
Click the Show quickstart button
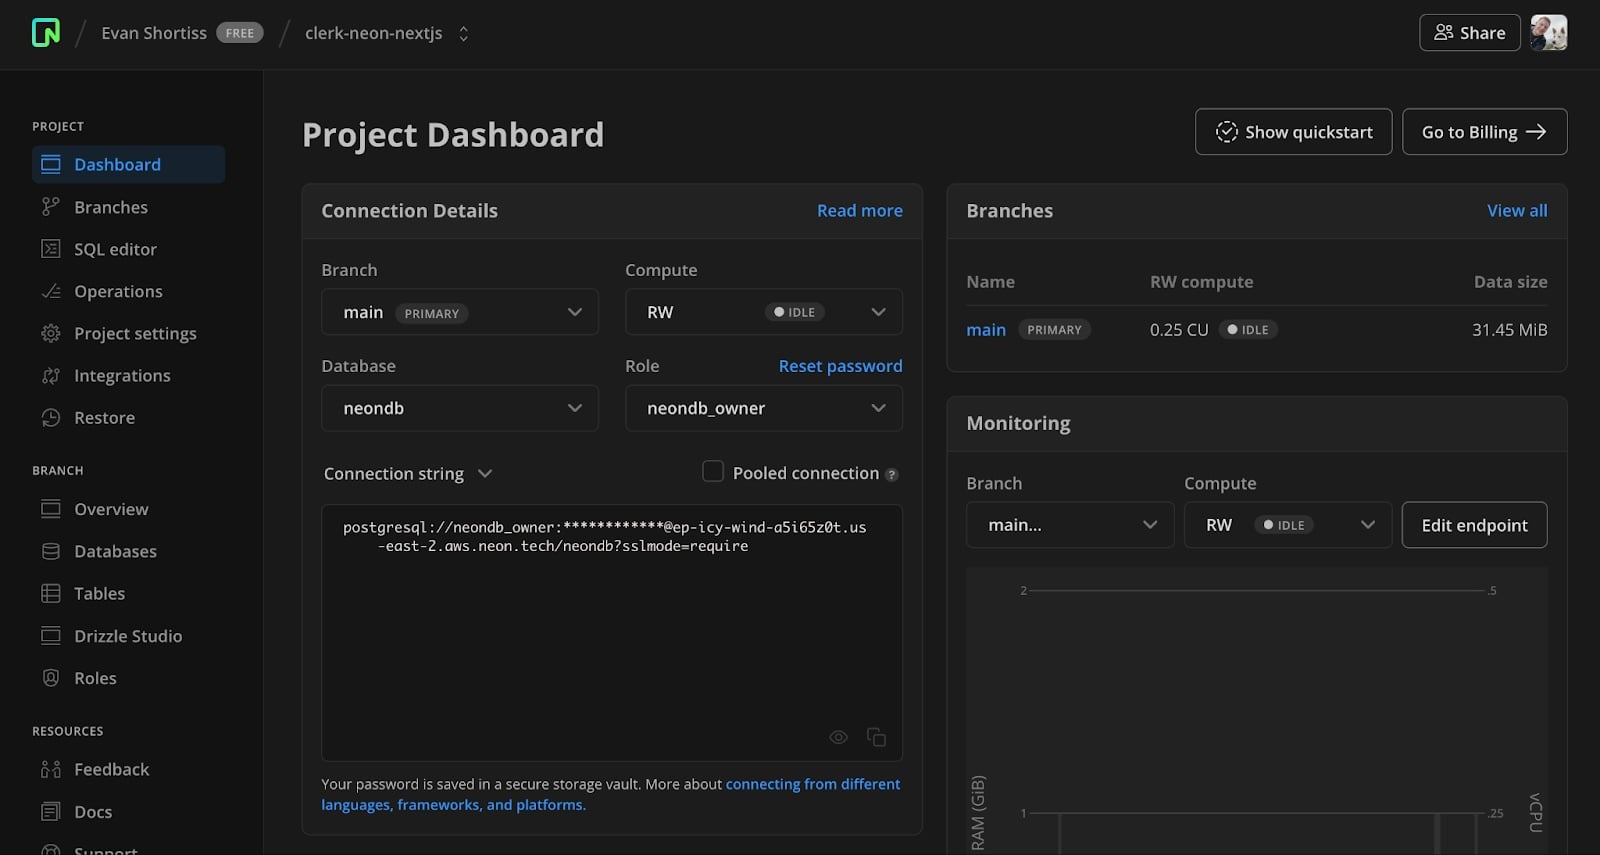tap(1293, 132)
